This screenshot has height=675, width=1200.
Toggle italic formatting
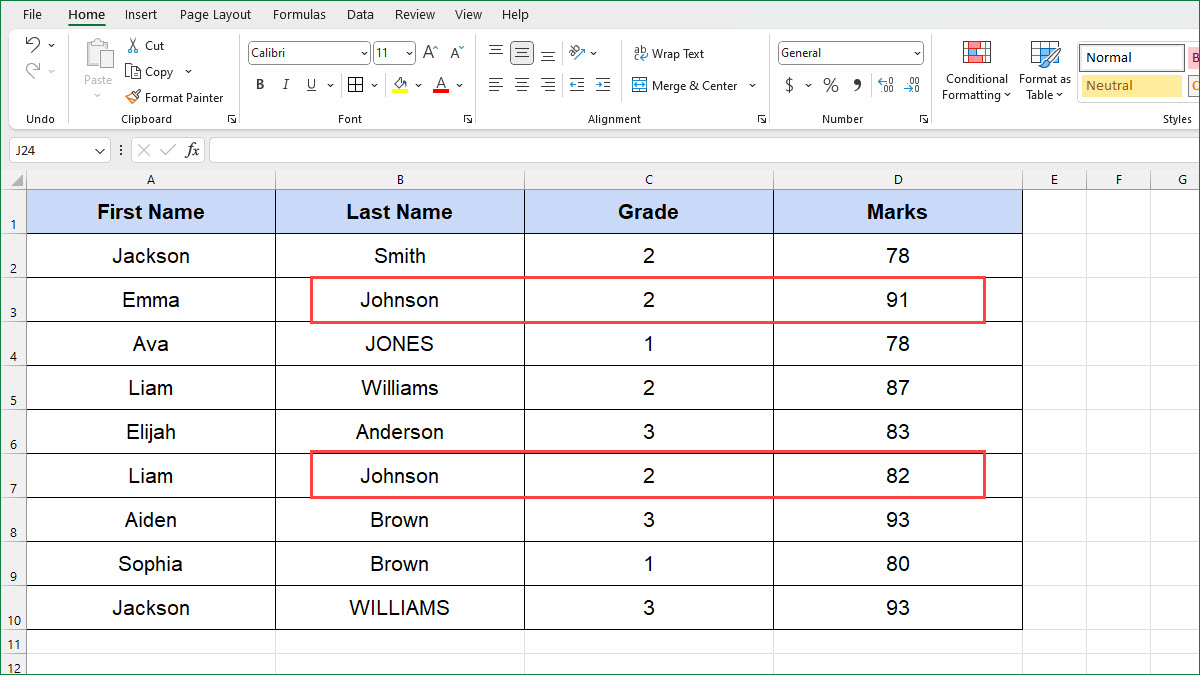click(285, 85)
